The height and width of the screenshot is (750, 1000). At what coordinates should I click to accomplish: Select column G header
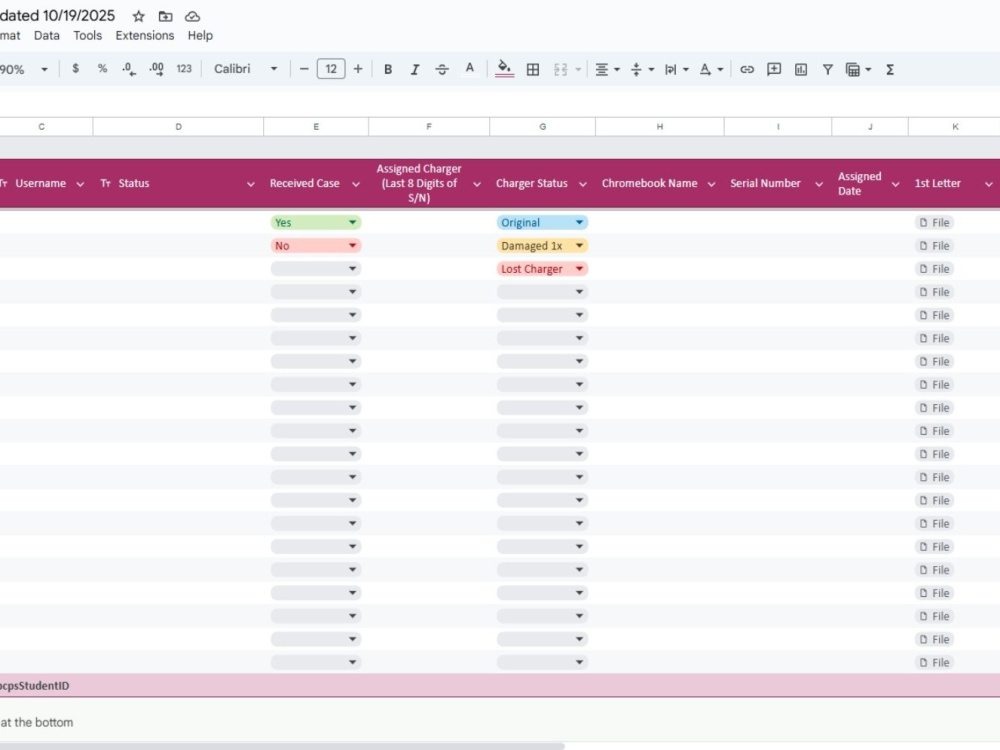click(542, 127)
